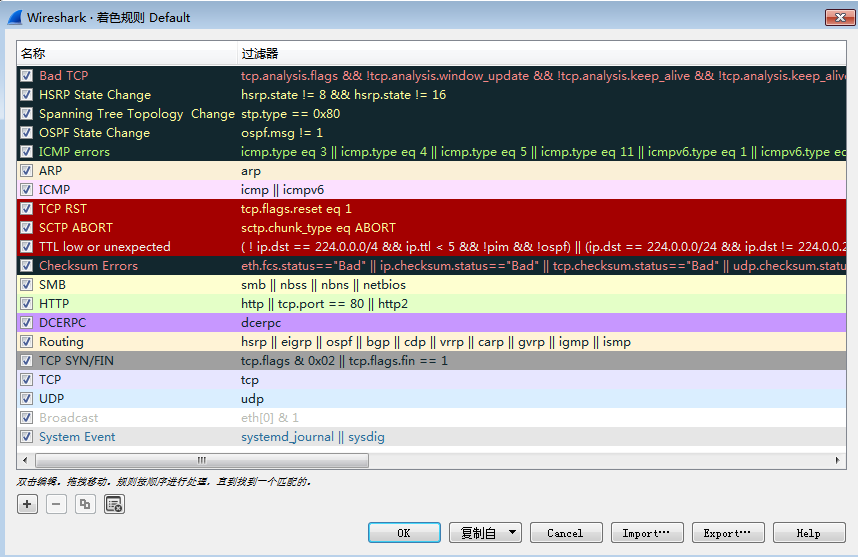Click filter text 'tcp.flags.reset eq 1'
The width and height of the screenshot is (858, 557).
pos(297,209)
